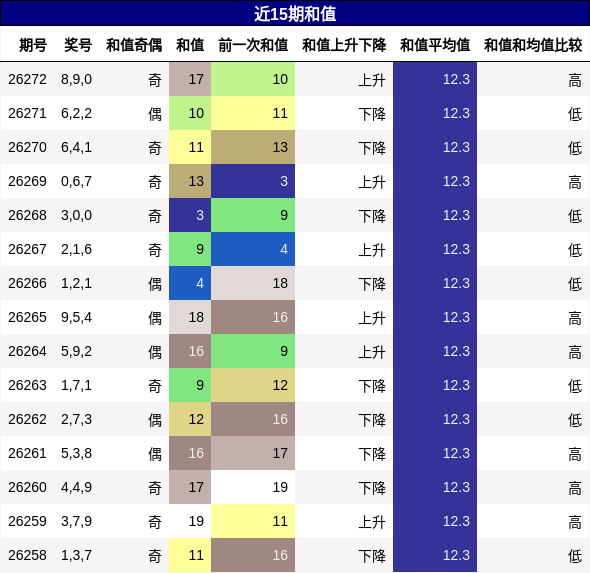Click previous sum 4 in row 26267
Screen dimensions: 590x573
[x=253, y=249]
